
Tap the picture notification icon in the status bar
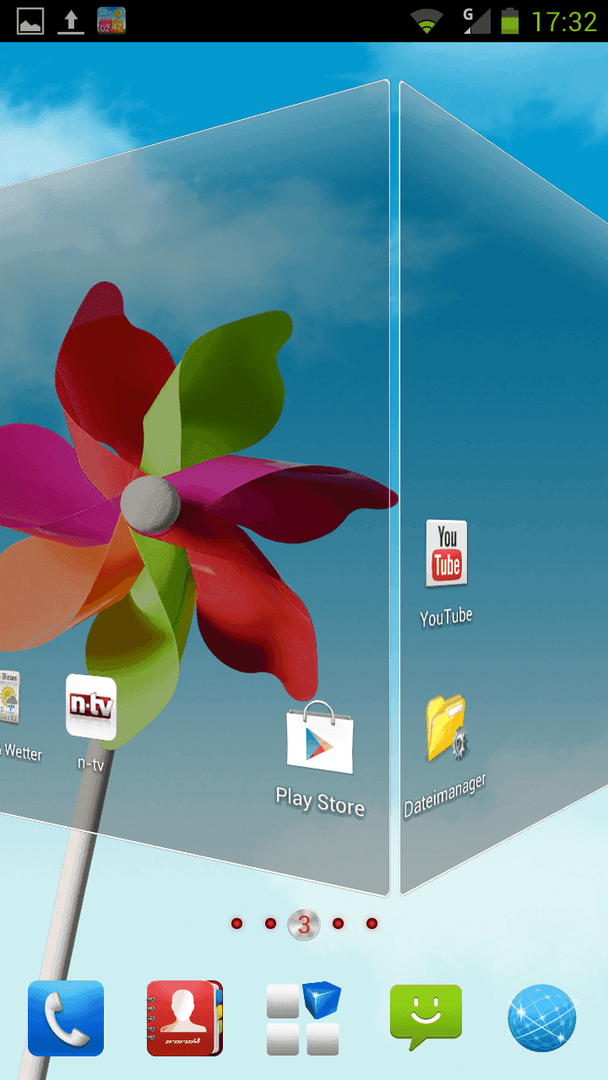(30, 21)
